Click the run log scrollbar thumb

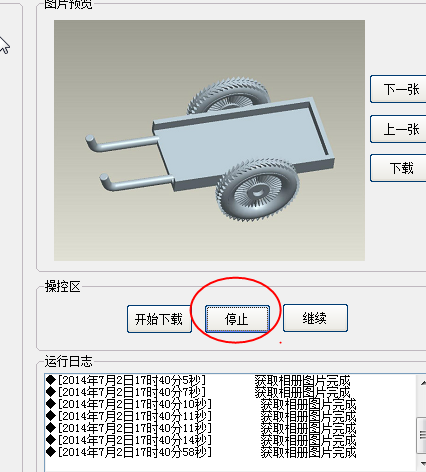422,434
